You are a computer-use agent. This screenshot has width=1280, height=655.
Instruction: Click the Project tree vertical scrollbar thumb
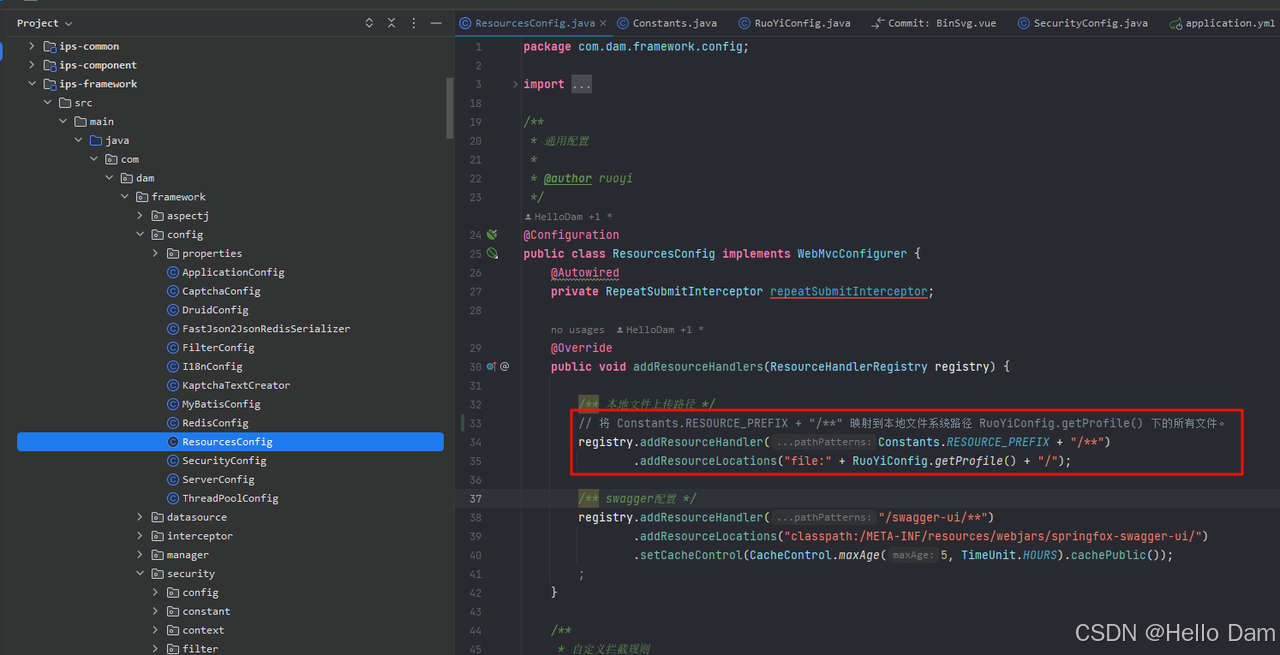click(x=449, y=108)
